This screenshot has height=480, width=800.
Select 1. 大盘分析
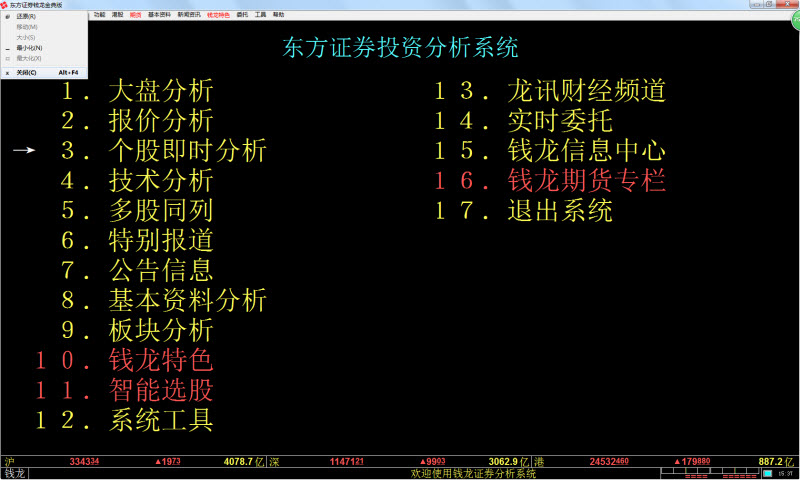point(137,91)
